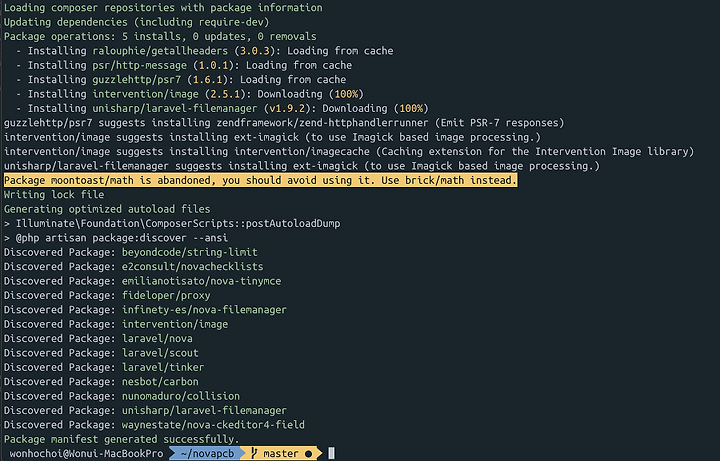Viewport: 720px width, 461px height.
Task: Click 100% on the laravel-filemanager download line
Action: point(411,108)
